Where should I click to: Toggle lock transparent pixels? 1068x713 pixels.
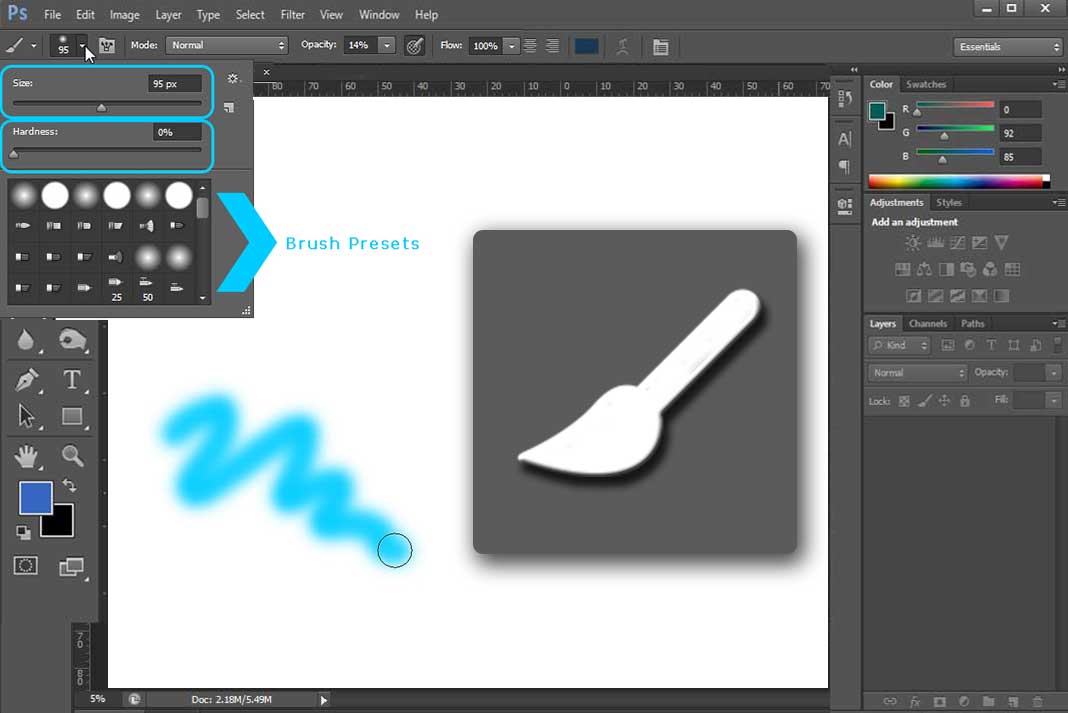coord(904,401)
